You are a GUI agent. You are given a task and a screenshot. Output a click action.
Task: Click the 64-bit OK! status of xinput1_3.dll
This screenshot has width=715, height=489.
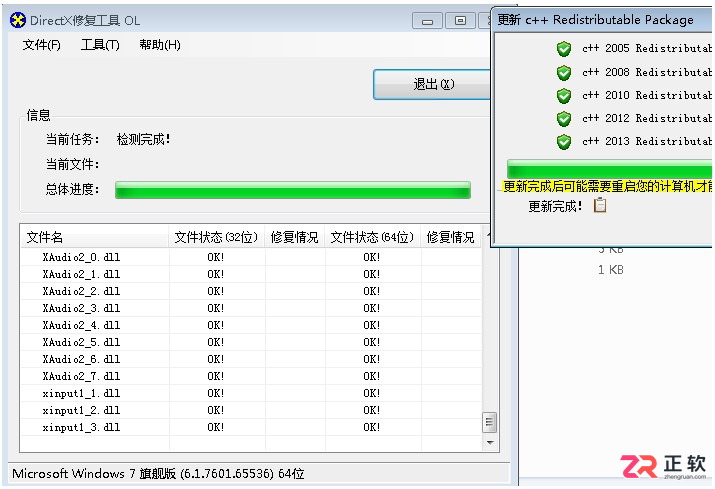point(372,427)
